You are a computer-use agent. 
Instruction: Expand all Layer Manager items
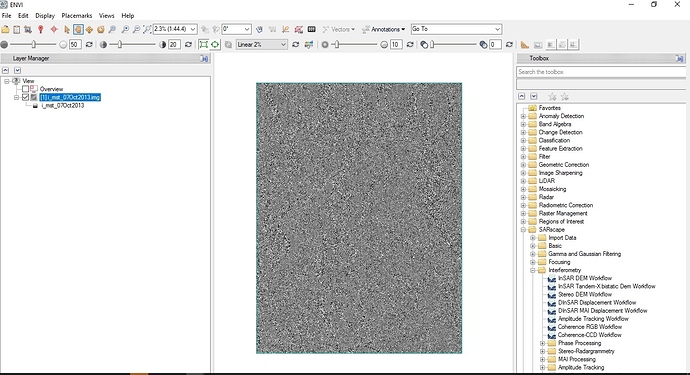17,70
